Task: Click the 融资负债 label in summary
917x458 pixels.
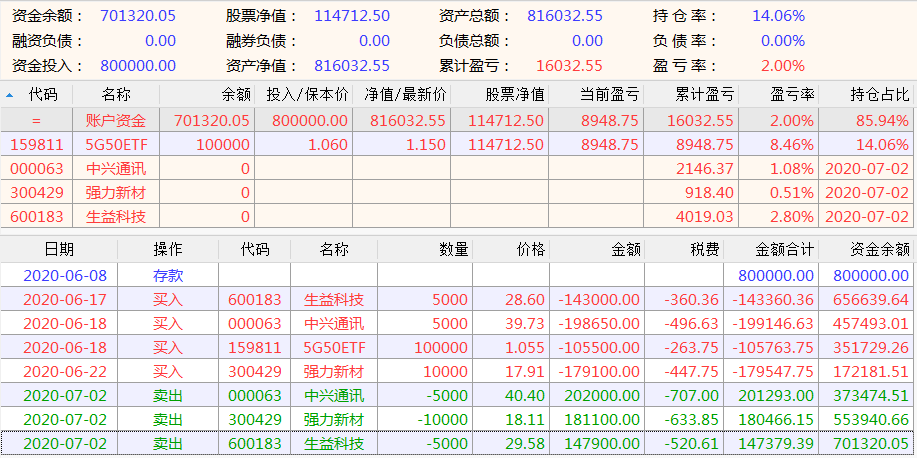Action: coord(48,41)
